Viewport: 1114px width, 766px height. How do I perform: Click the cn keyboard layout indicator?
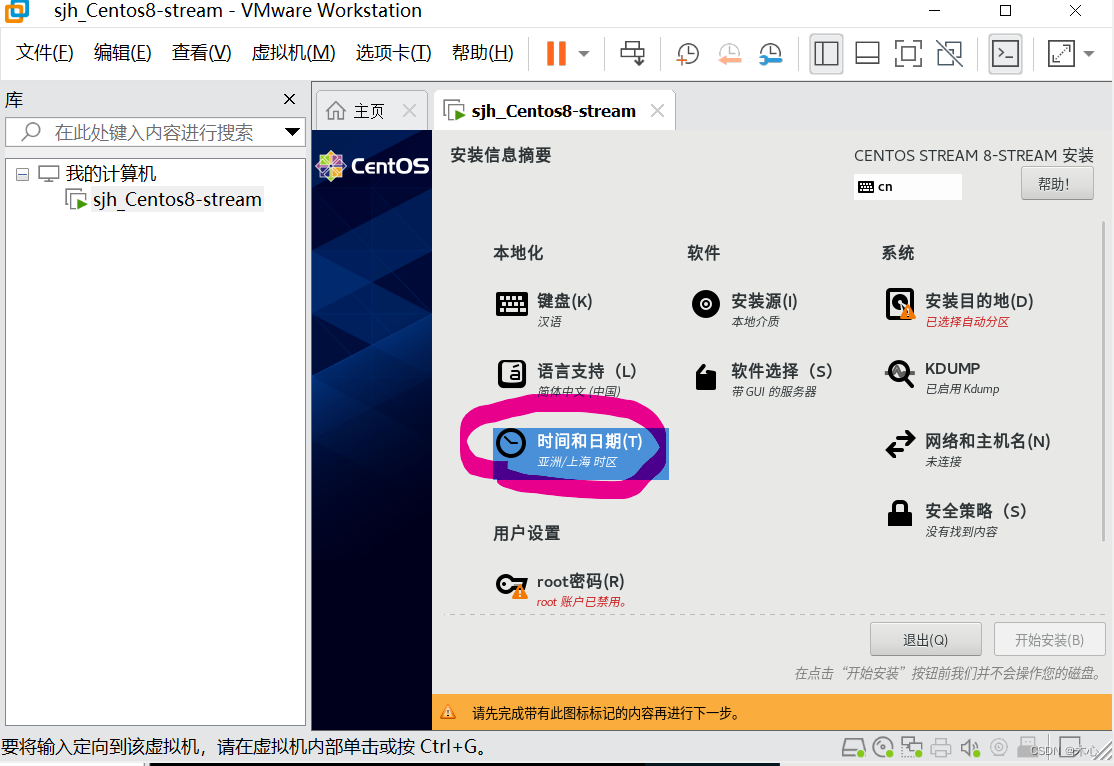907,187
